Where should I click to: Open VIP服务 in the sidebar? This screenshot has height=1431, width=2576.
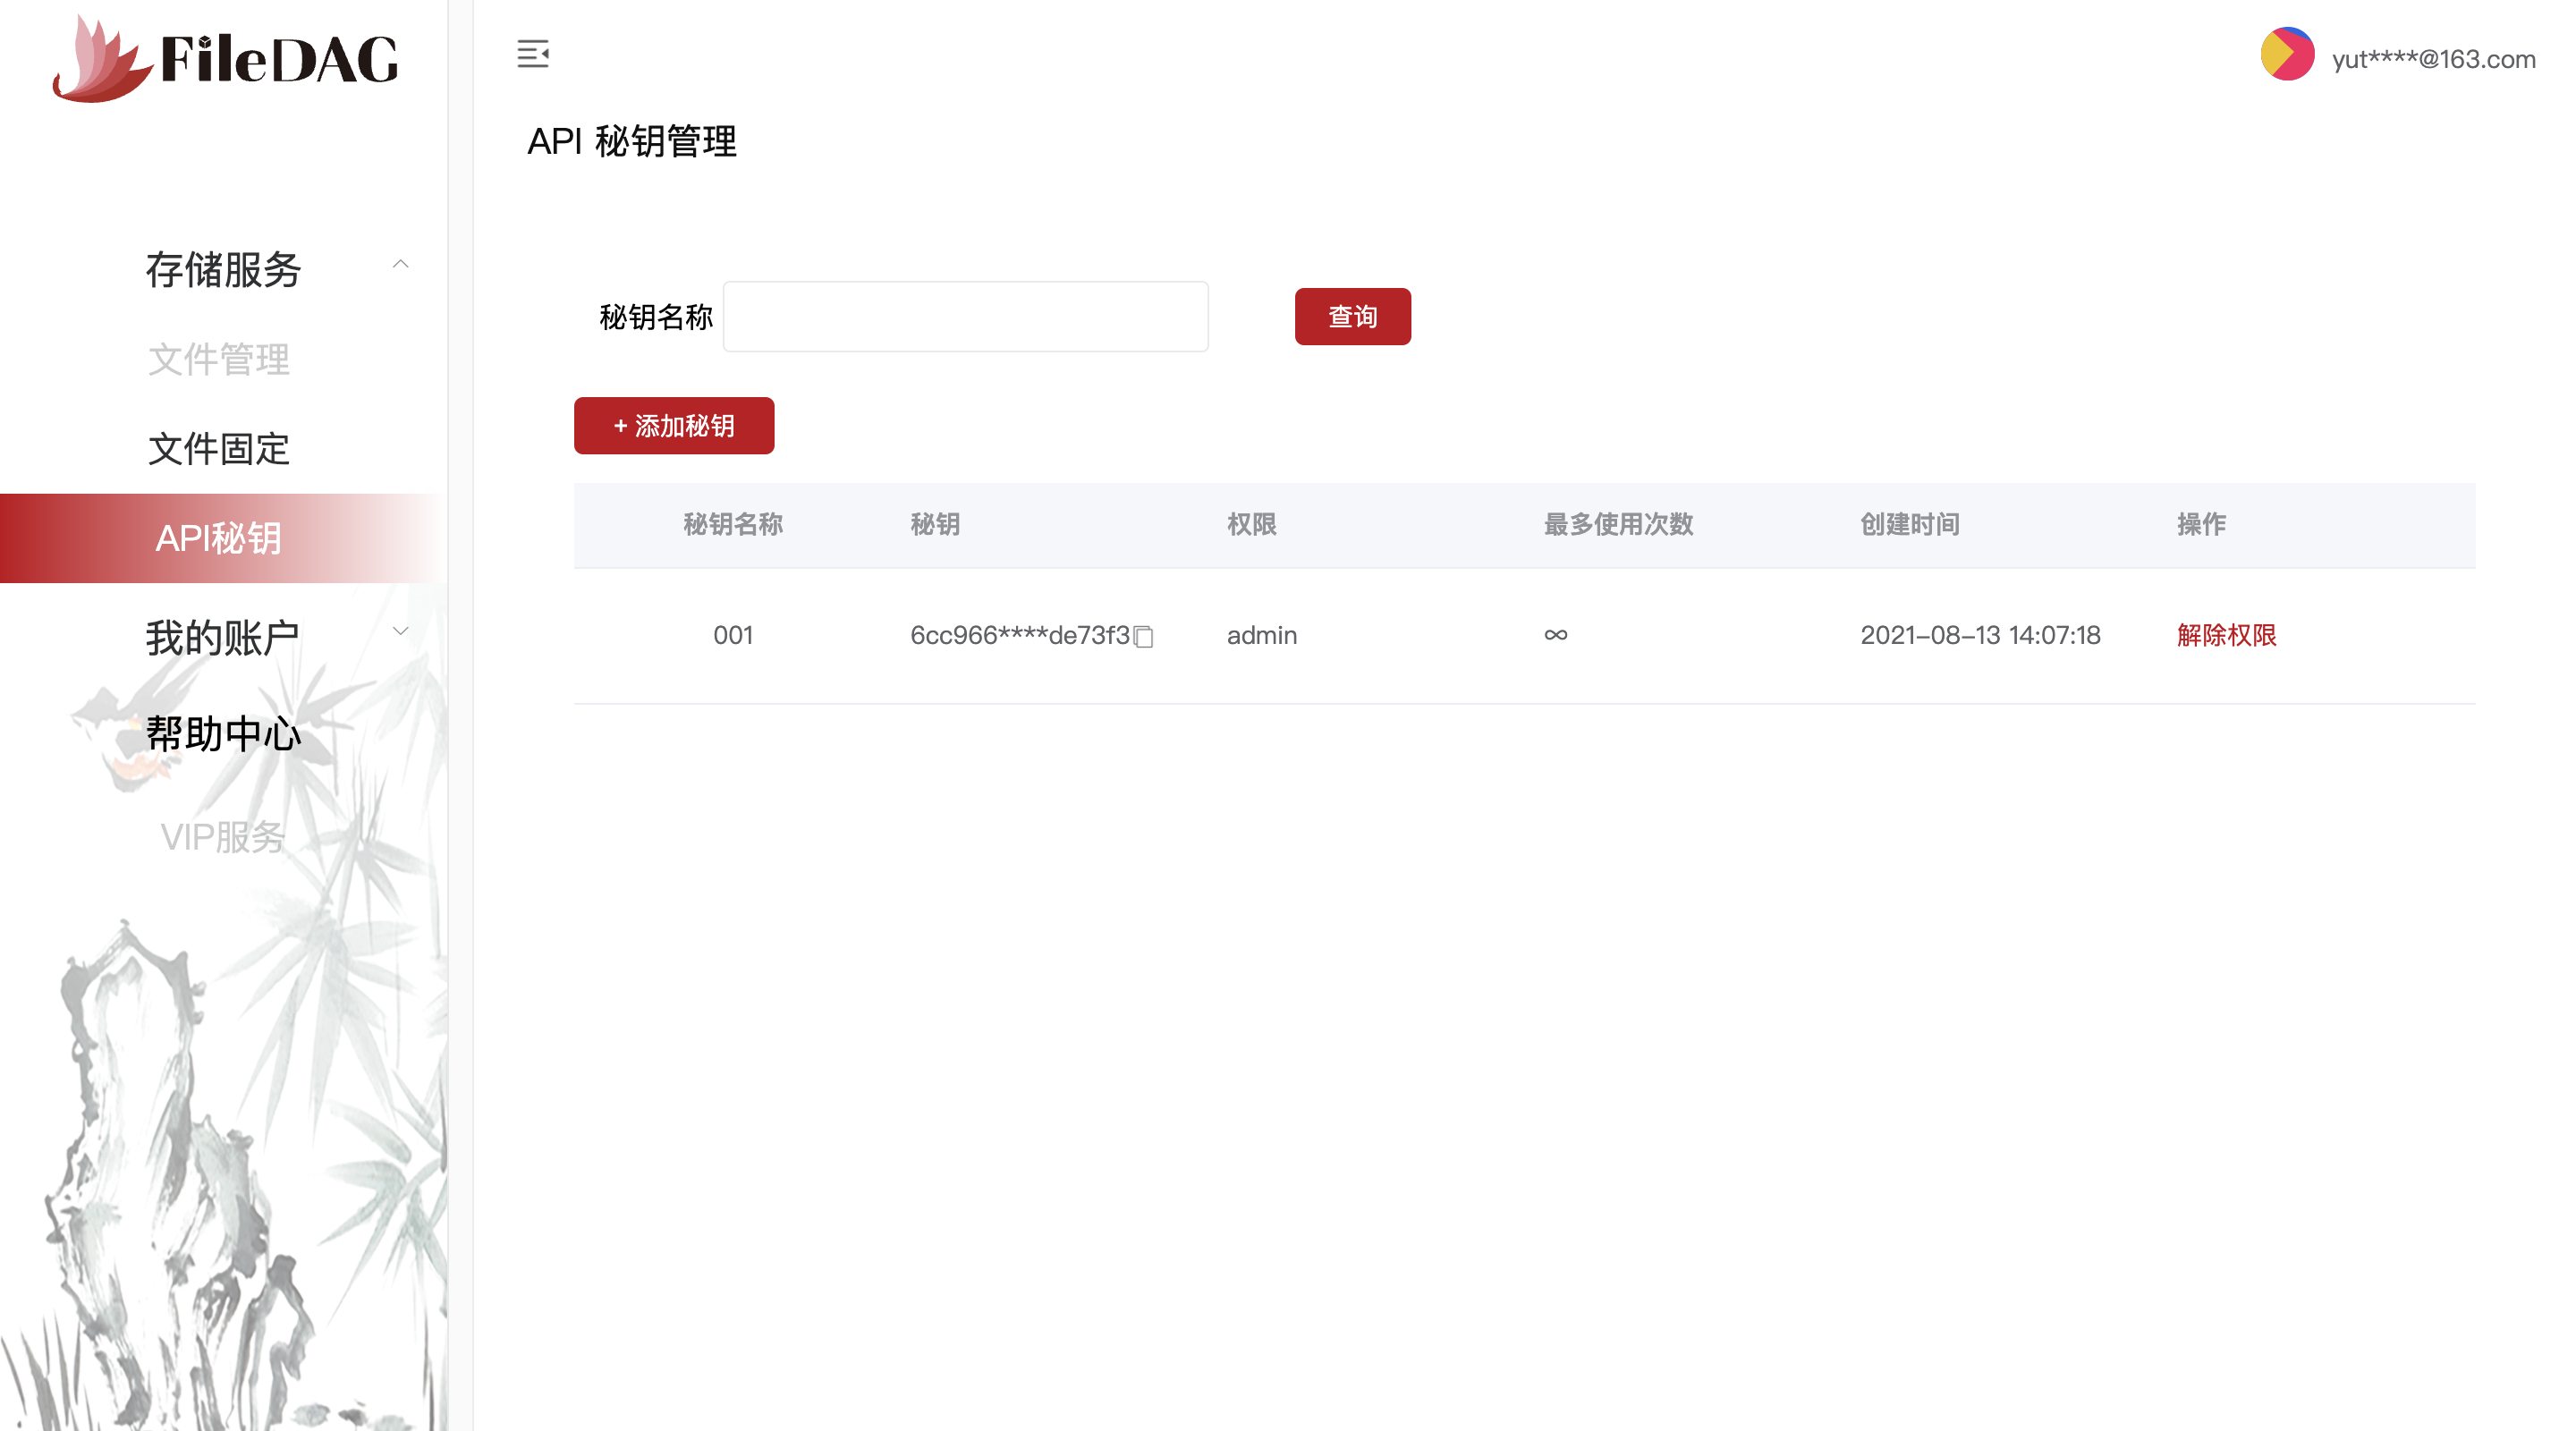pyautogui.click(x=223, y=837)
